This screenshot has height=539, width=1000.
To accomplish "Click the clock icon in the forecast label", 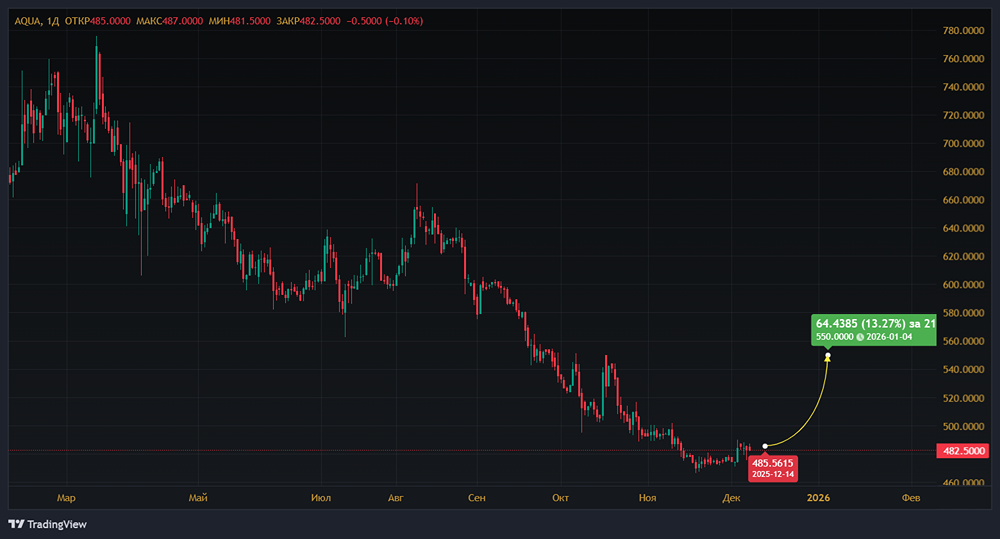I will pos(860,337).
